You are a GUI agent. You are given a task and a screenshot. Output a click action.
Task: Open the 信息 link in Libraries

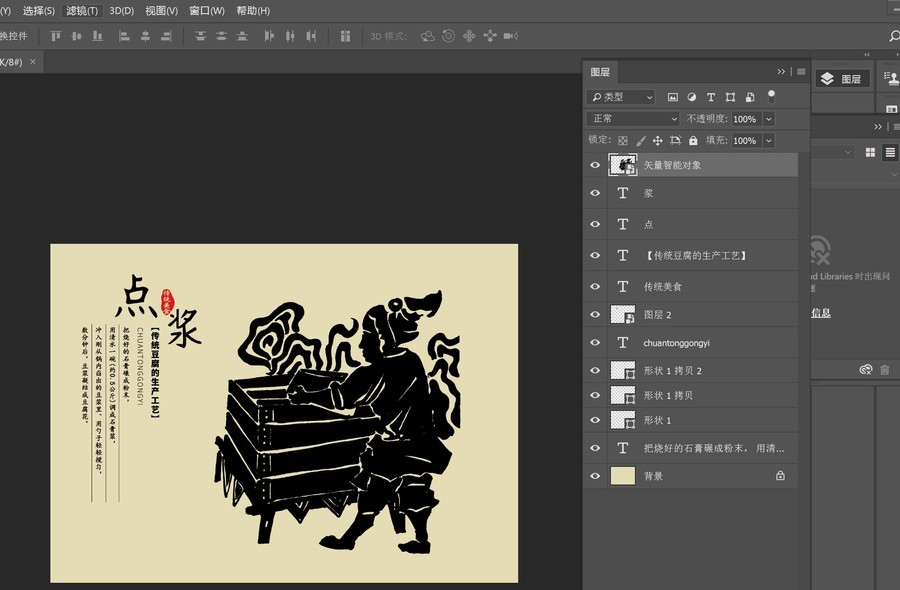tap(821, 313)
